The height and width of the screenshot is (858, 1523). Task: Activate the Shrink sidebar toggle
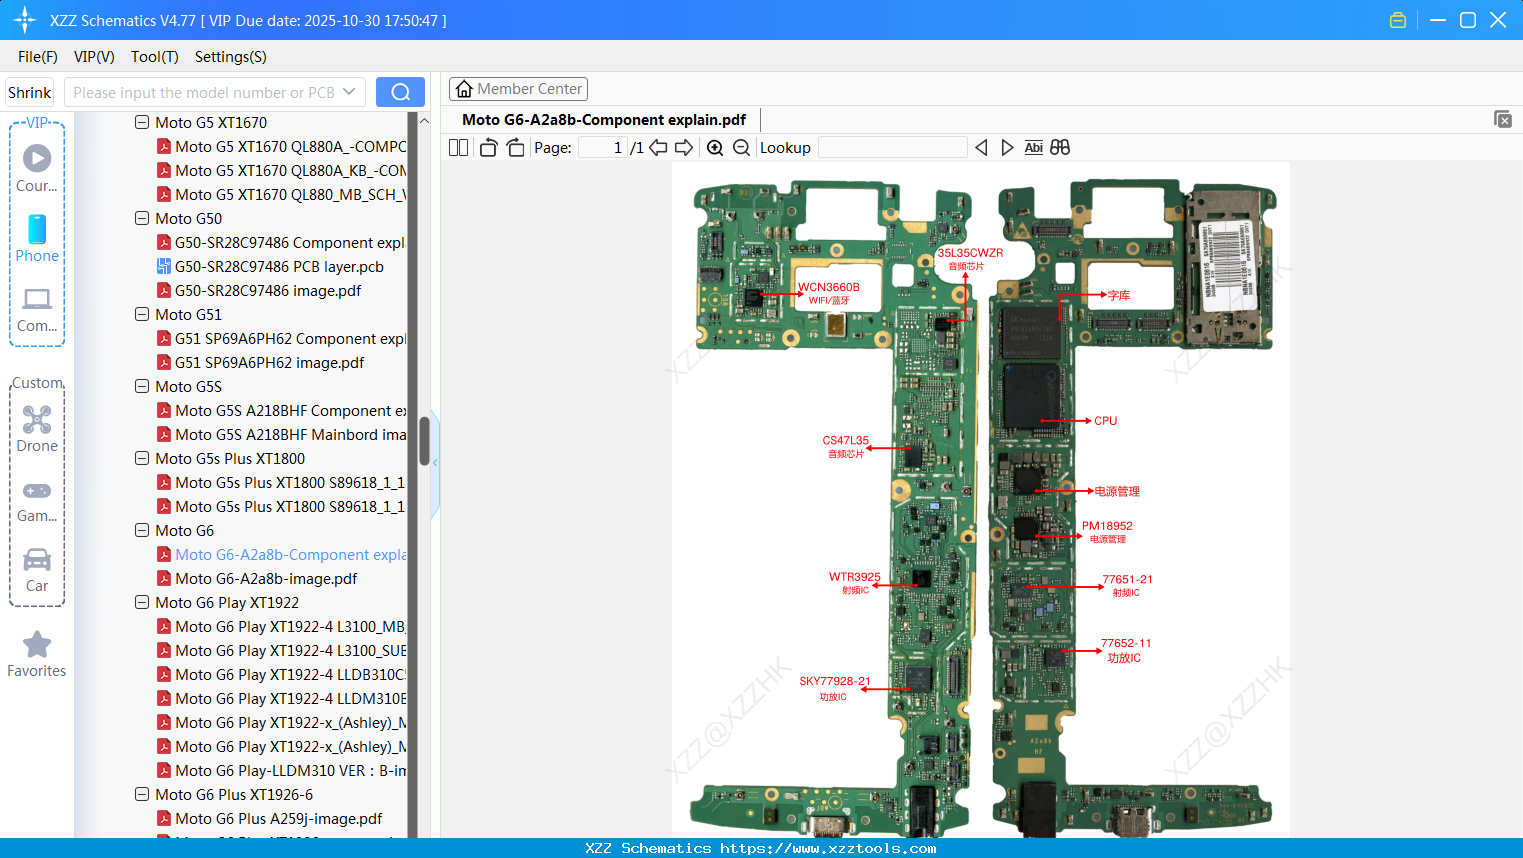tap(29, 91)
